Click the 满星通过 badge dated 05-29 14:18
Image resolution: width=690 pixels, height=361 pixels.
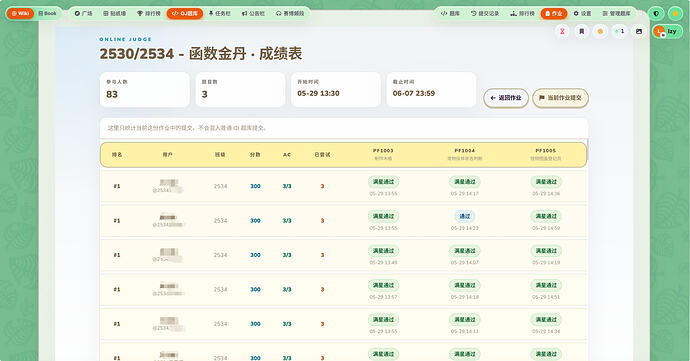[465, 285]
